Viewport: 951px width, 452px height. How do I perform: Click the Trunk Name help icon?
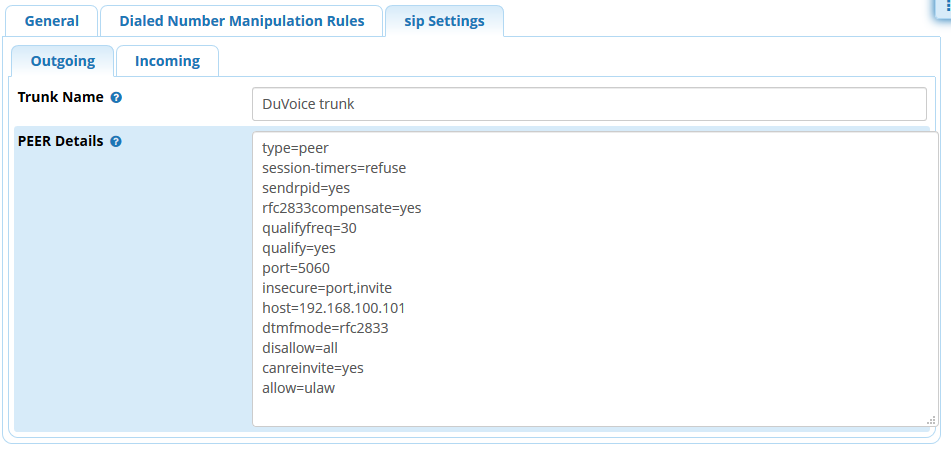pos(116,98)
